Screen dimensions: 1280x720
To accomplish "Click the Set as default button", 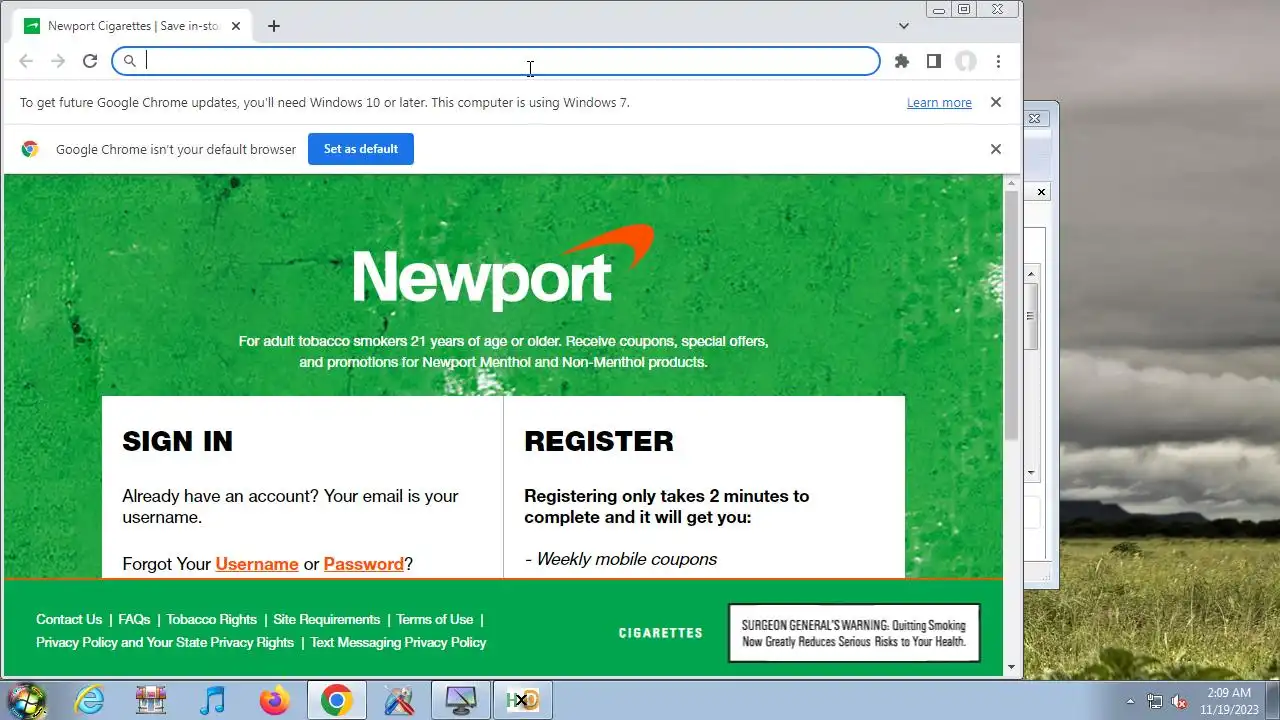I will [361, 149].
